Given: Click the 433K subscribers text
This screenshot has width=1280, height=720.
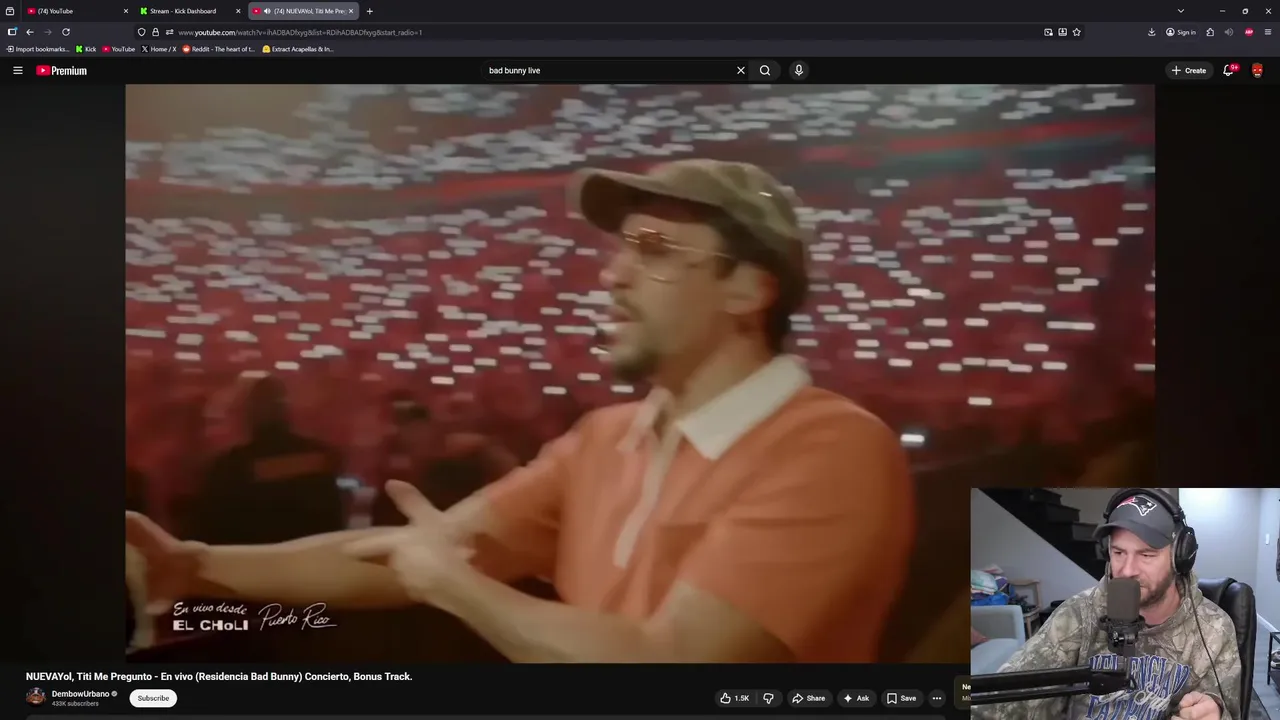Looking at the screenshot, I should tap(75, 704).
